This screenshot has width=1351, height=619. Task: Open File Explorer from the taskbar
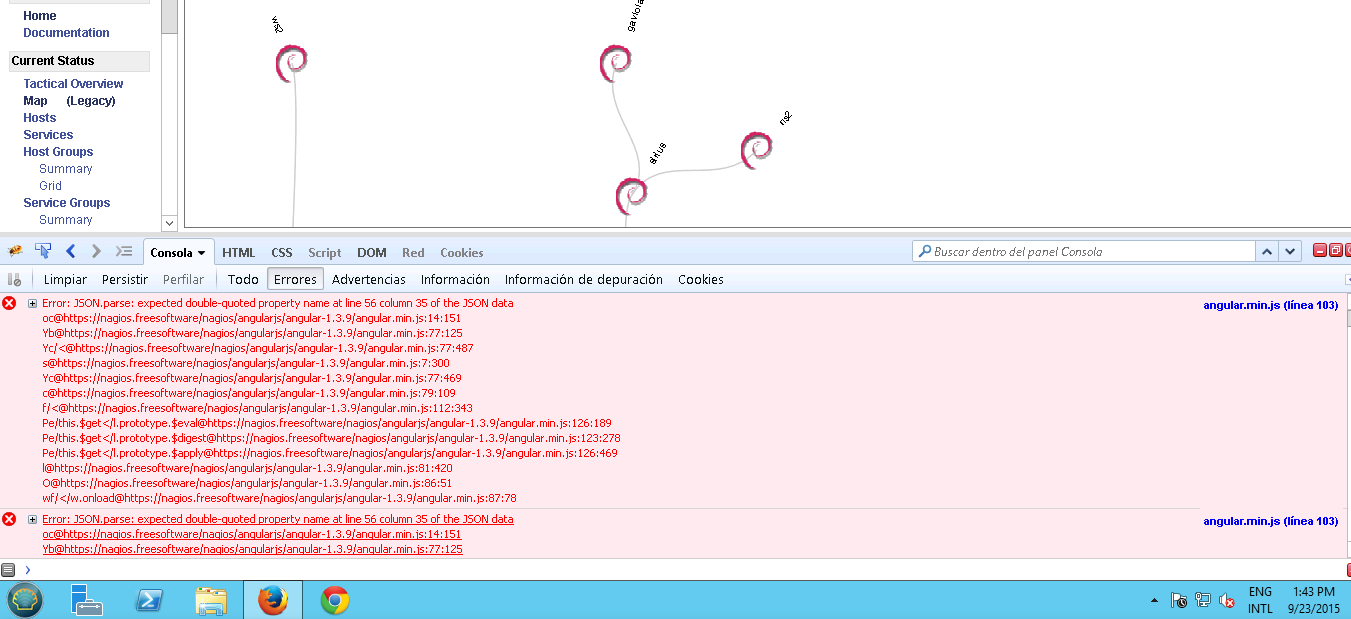click(x=211, y=600)
